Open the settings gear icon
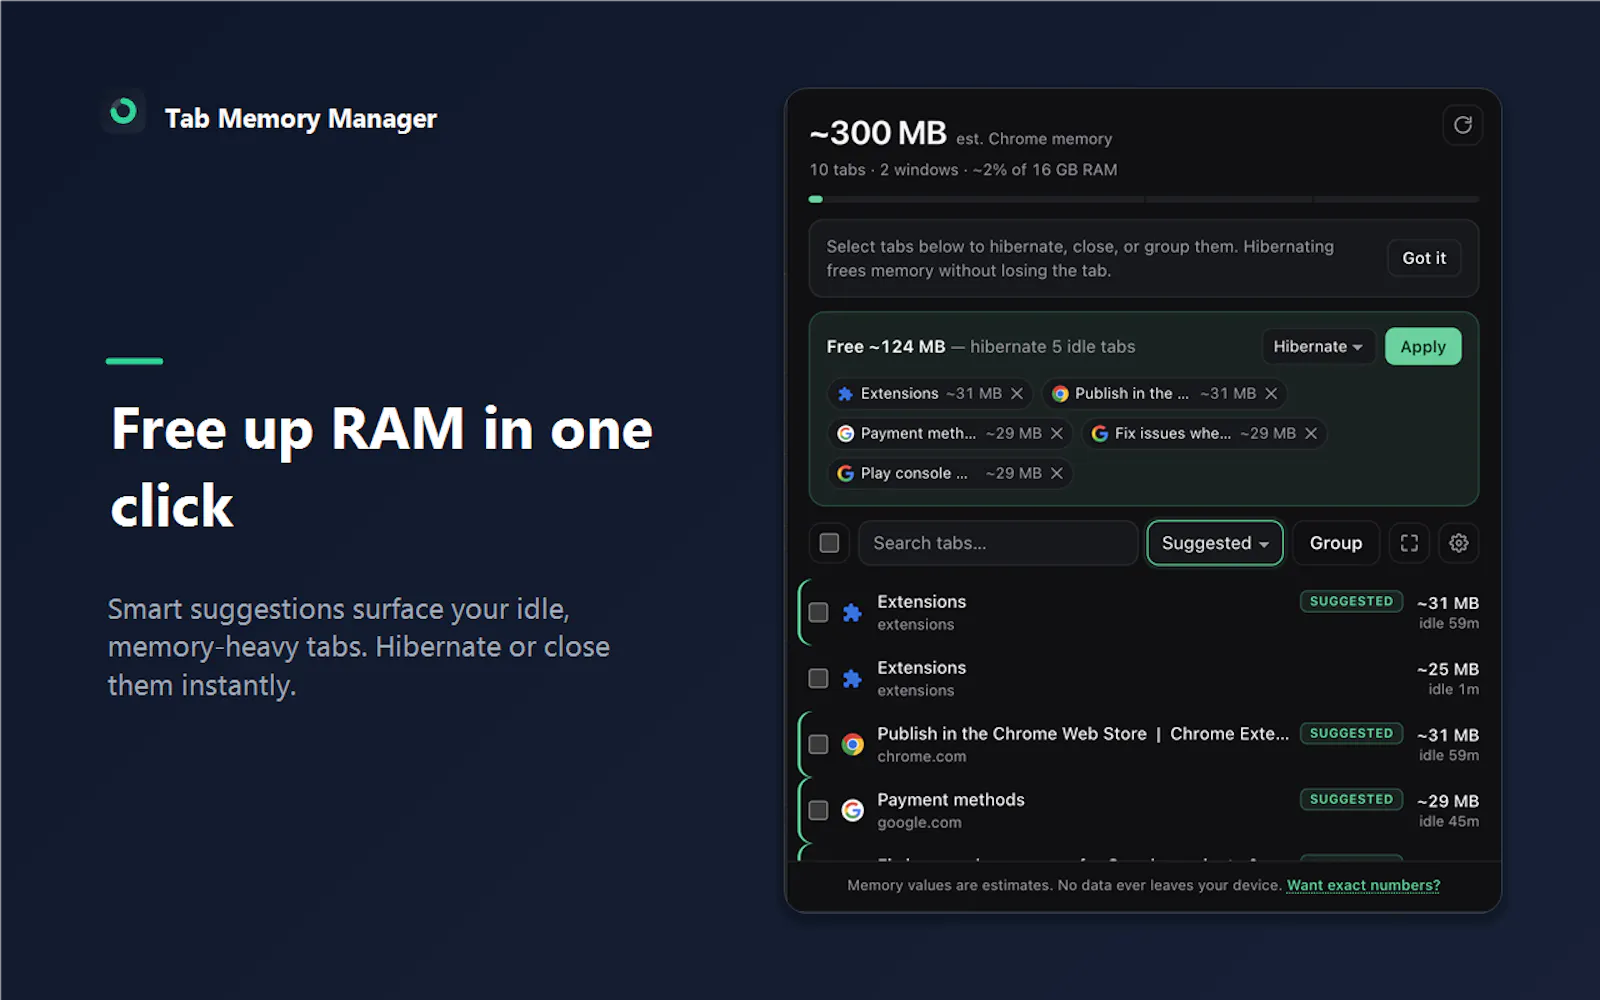Image resolution: width=1600 pixels, height=1000 pixels. point(1459,543)
